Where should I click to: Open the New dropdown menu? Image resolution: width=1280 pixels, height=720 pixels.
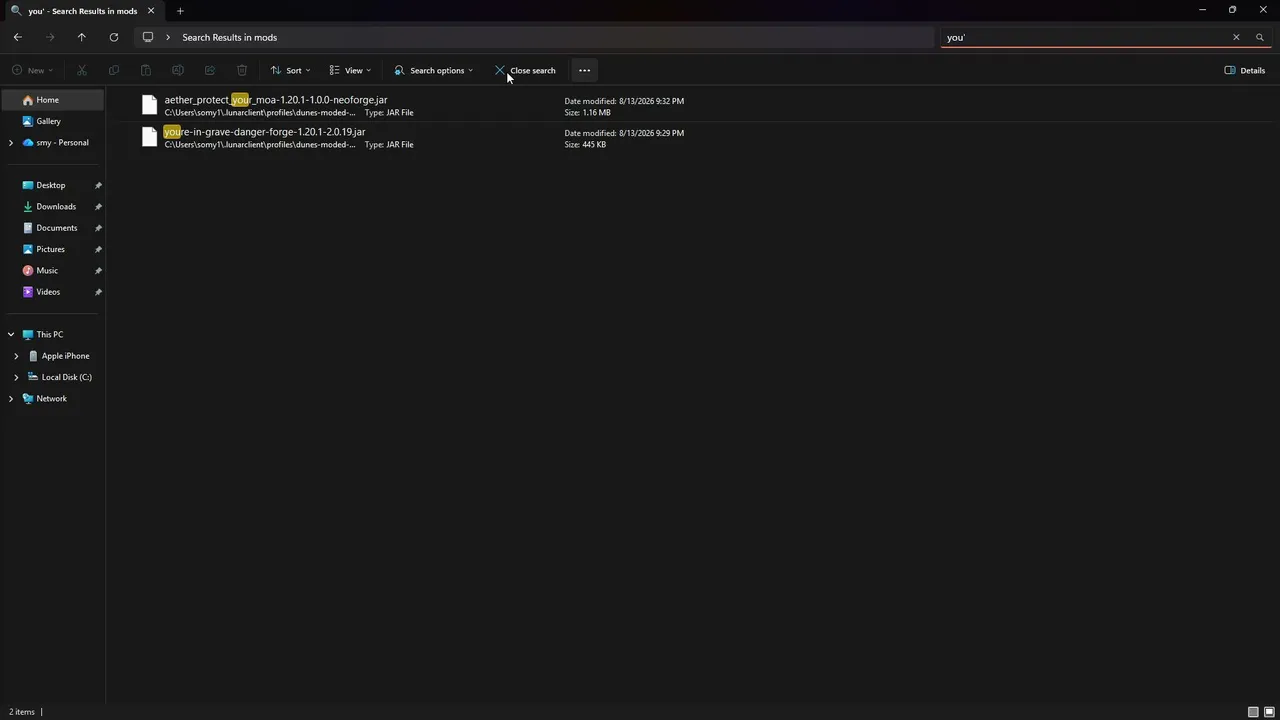coord(33,70)
